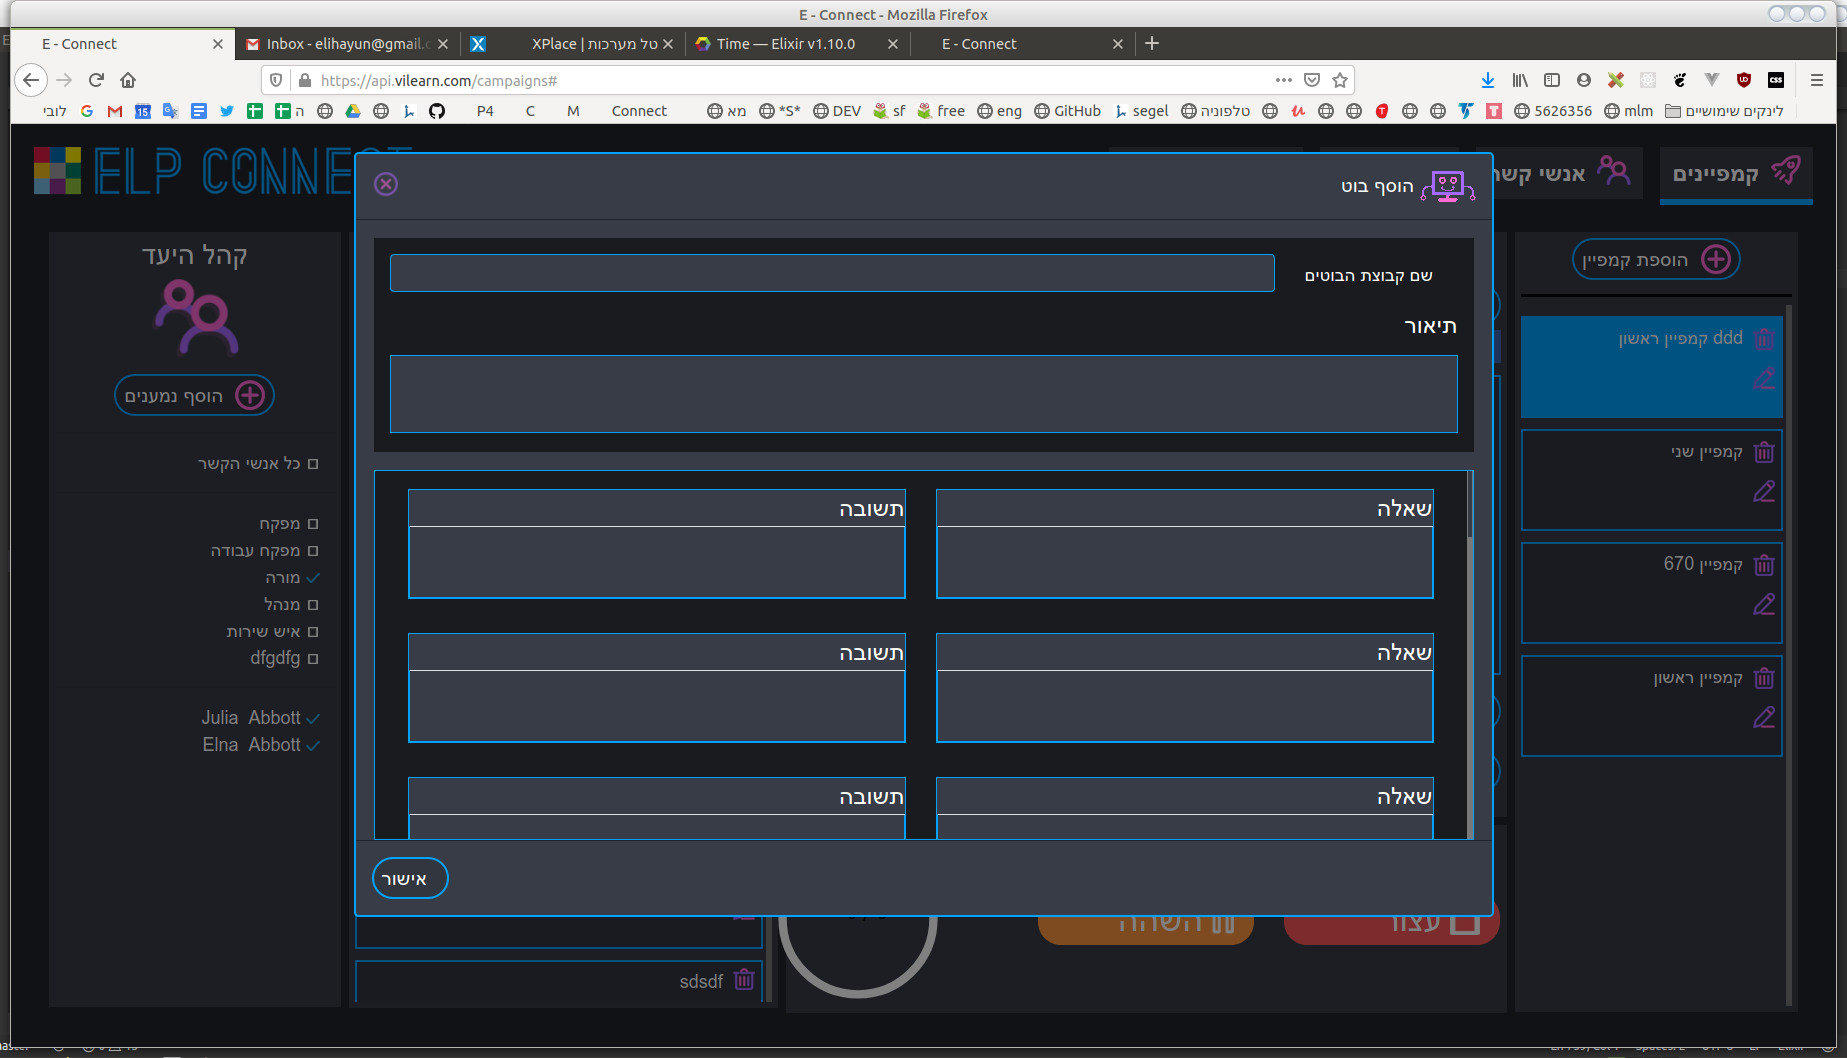Check the 'מפקח עבודה' checkbox
The image size is (1847, 1058).
(x=313, y=551)
